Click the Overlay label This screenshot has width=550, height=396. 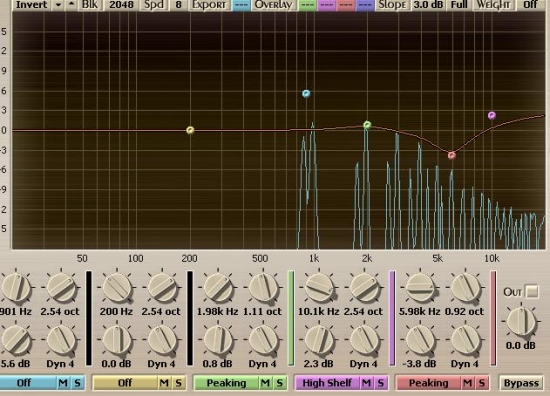click(273, 5)
